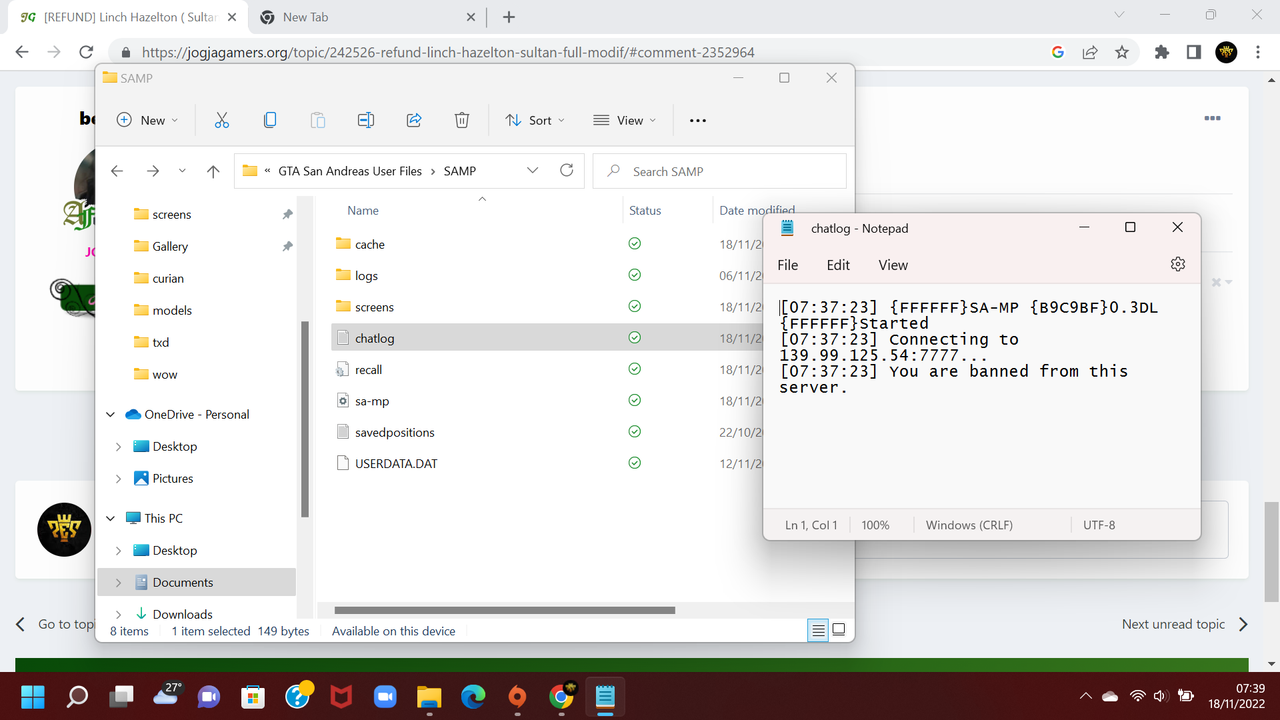The width and height of the screenshot is (1280, 720).
Task: Collapse OneDrive - Personal tree node
Action: click(111, 414)
